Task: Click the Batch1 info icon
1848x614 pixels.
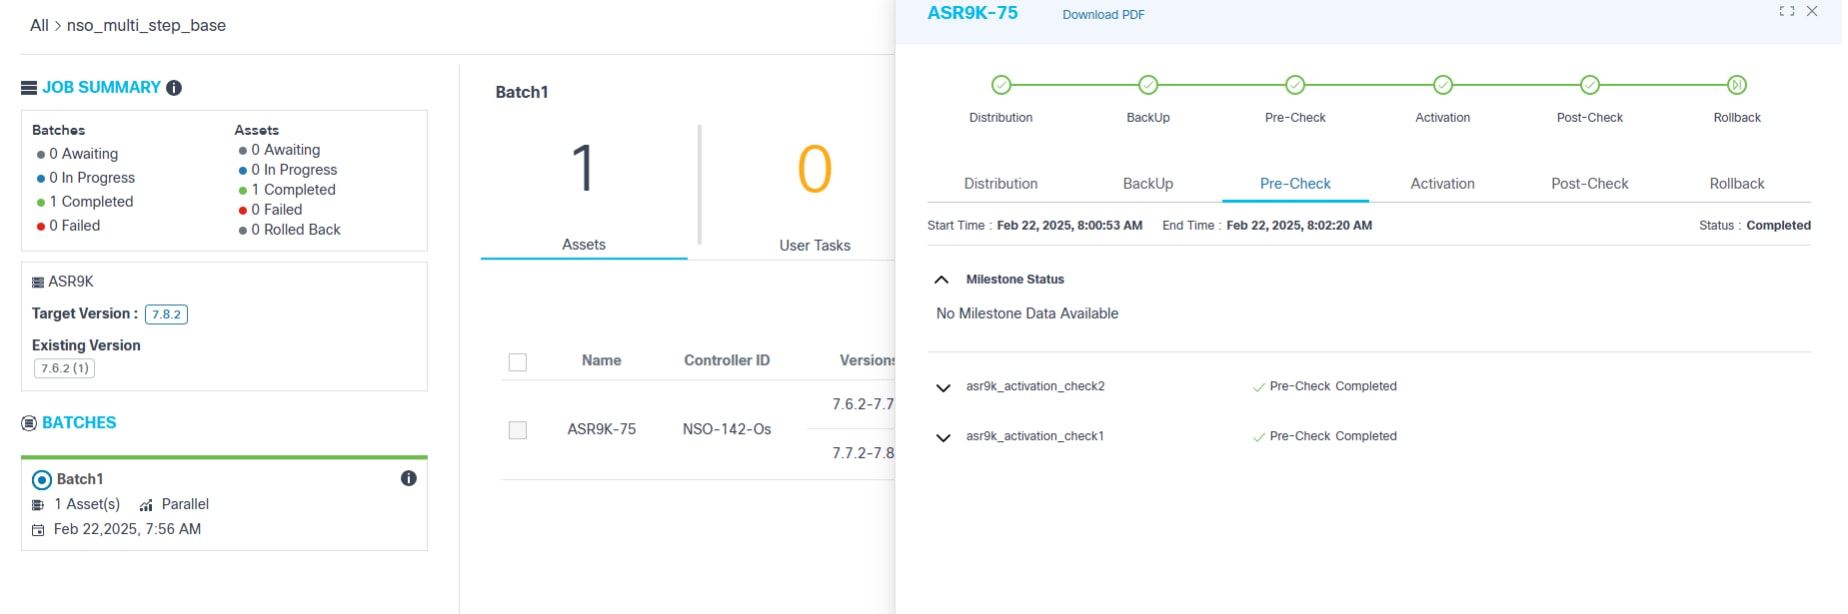Action: click(x=408, y=478)
